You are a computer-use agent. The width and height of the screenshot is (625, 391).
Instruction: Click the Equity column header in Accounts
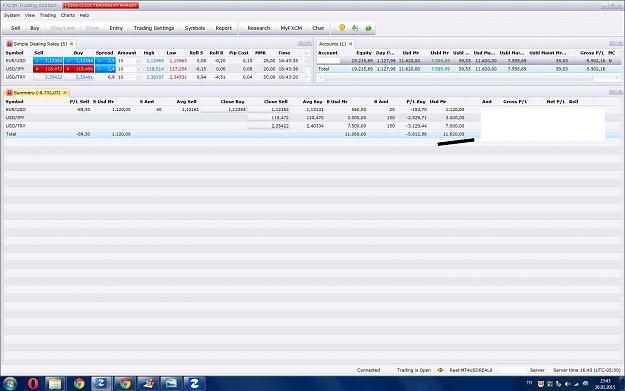point(364,53)
